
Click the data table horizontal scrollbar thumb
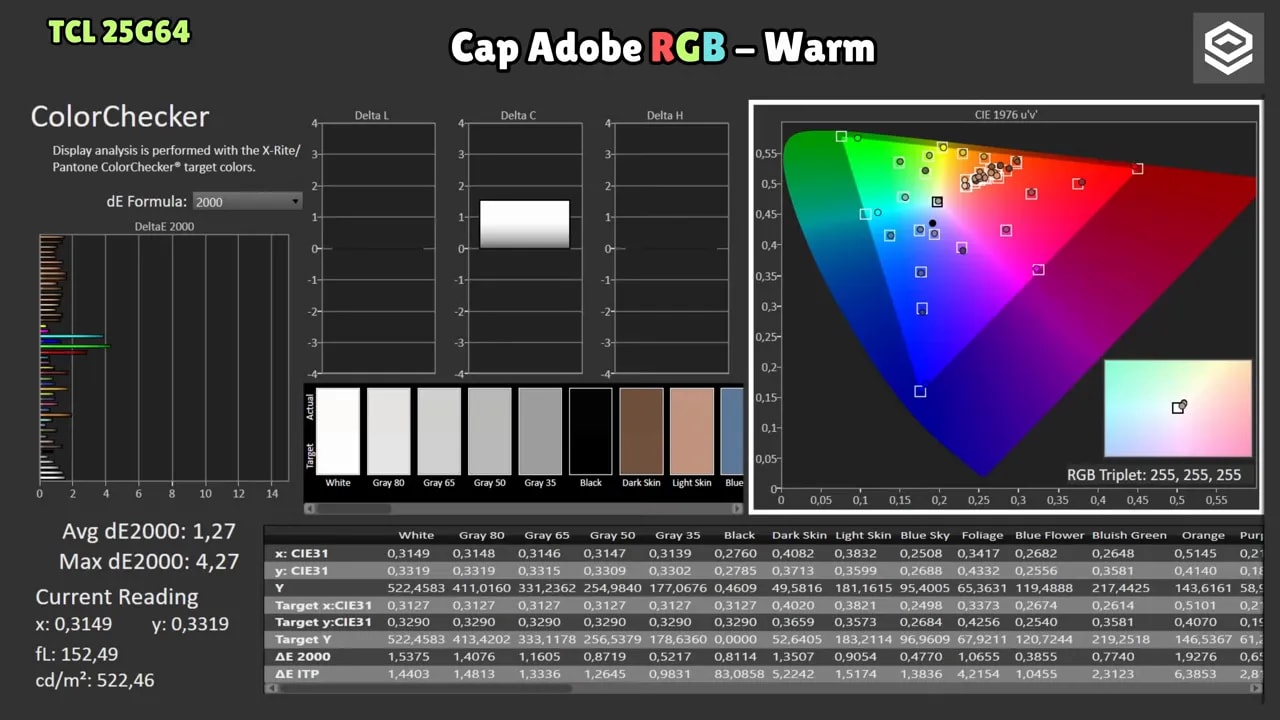coord(425,689)
